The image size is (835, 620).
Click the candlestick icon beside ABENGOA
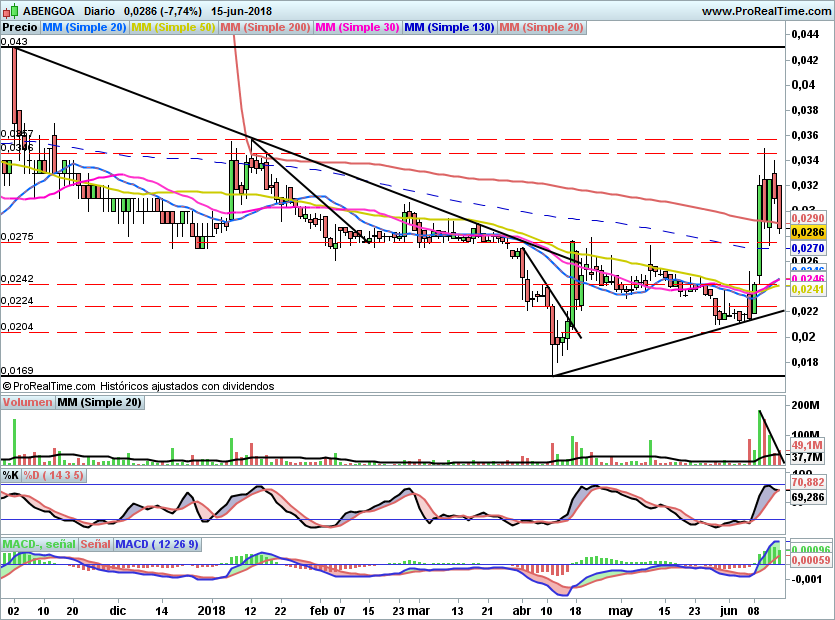(x=11, y=11)
